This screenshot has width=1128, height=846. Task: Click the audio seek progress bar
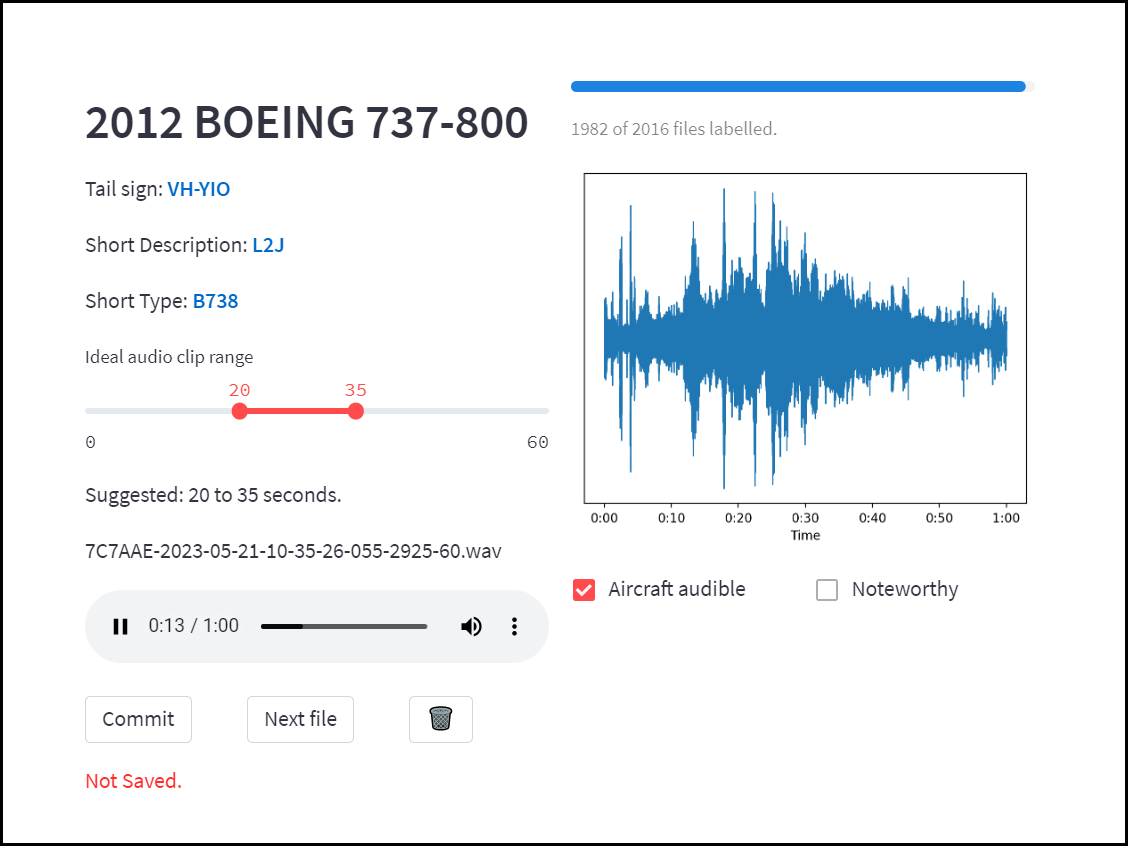[344, 627]
